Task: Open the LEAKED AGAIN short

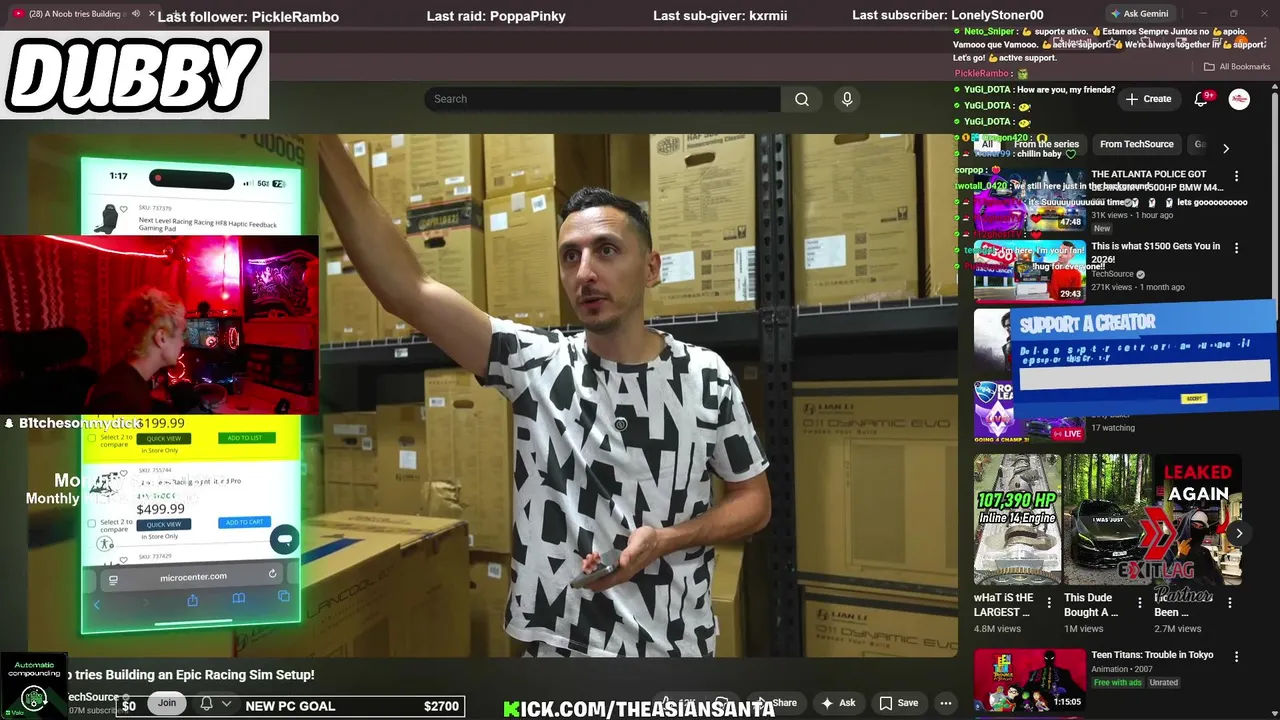Action: click(1198, 519)
